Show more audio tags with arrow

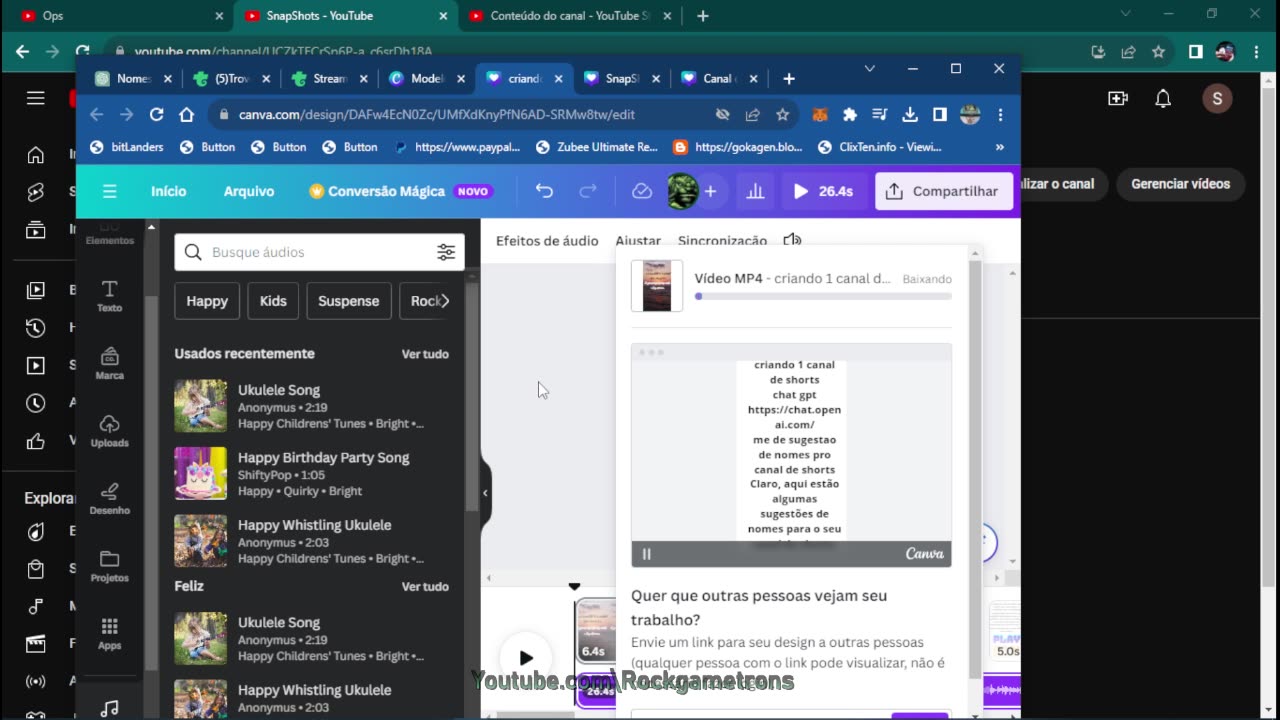coord(445,301)
